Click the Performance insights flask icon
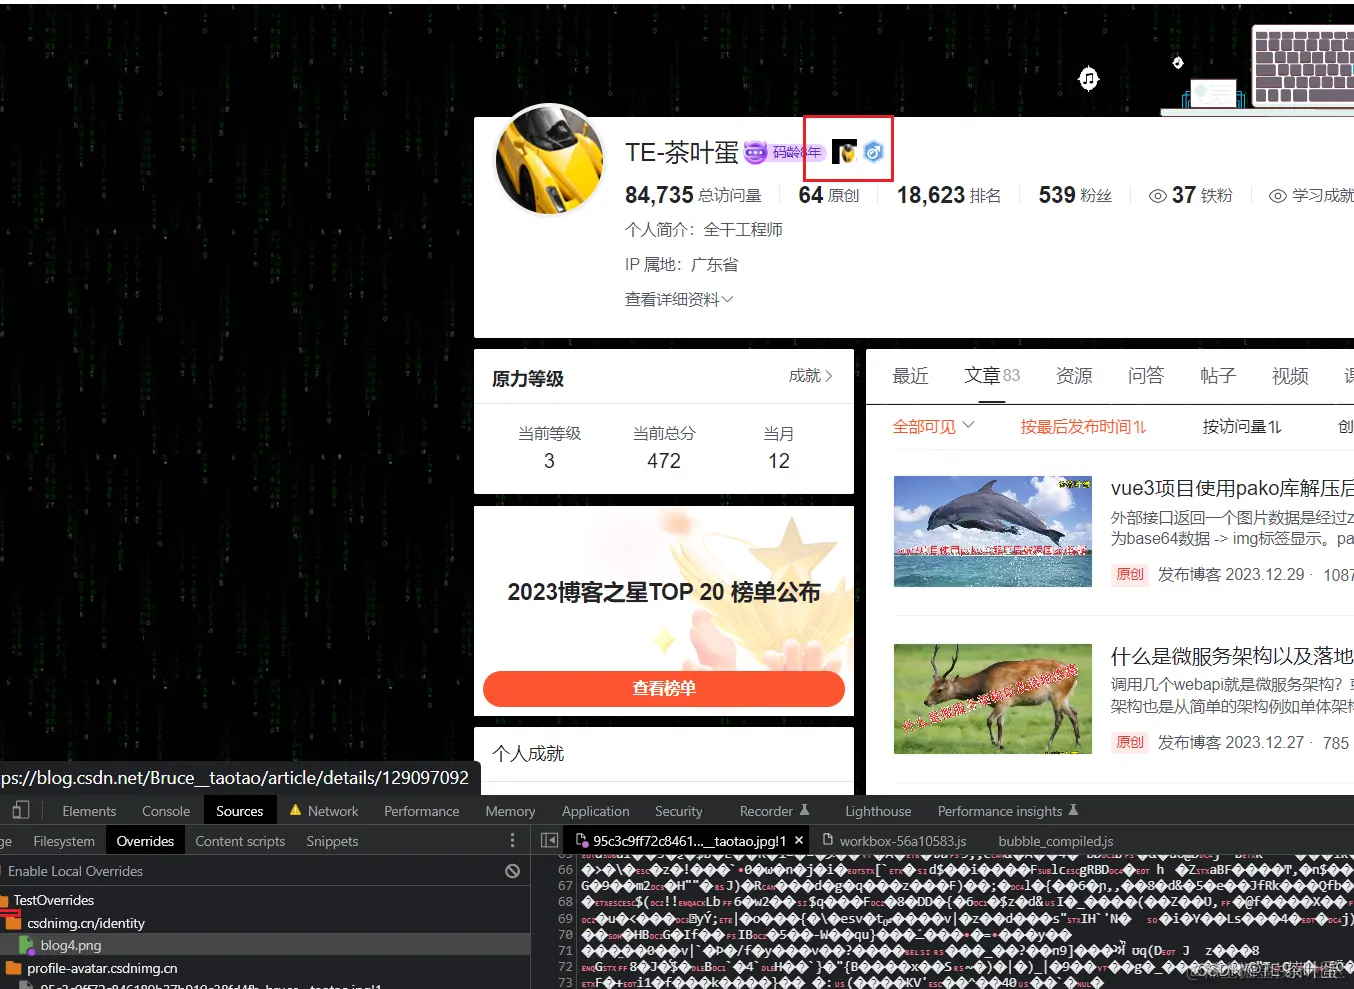 [1073, 810]
